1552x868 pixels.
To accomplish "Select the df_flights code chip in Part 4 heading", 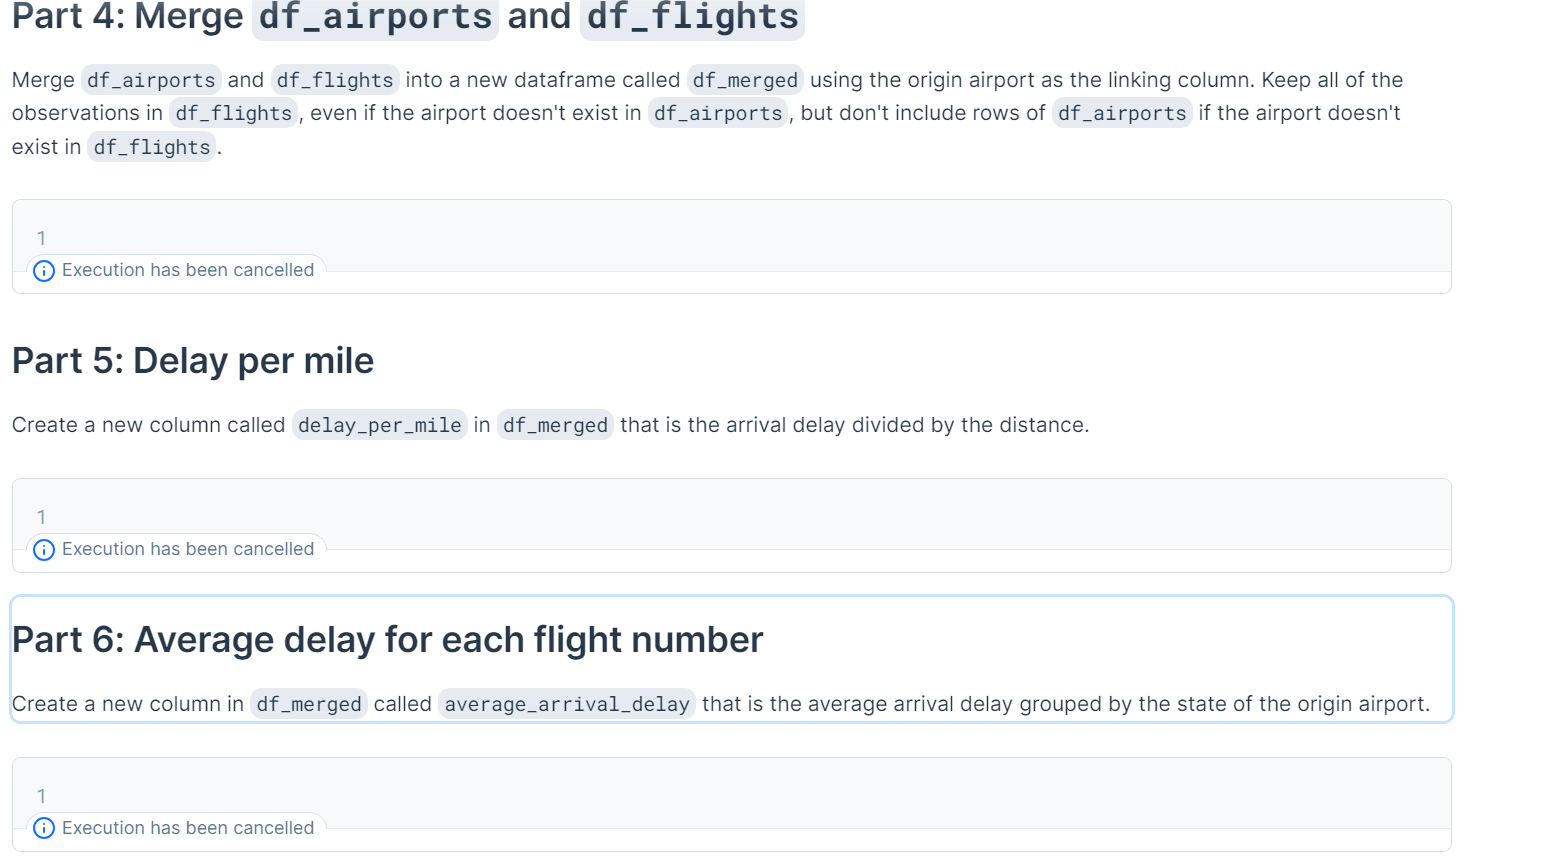I will tap(691, 17).
